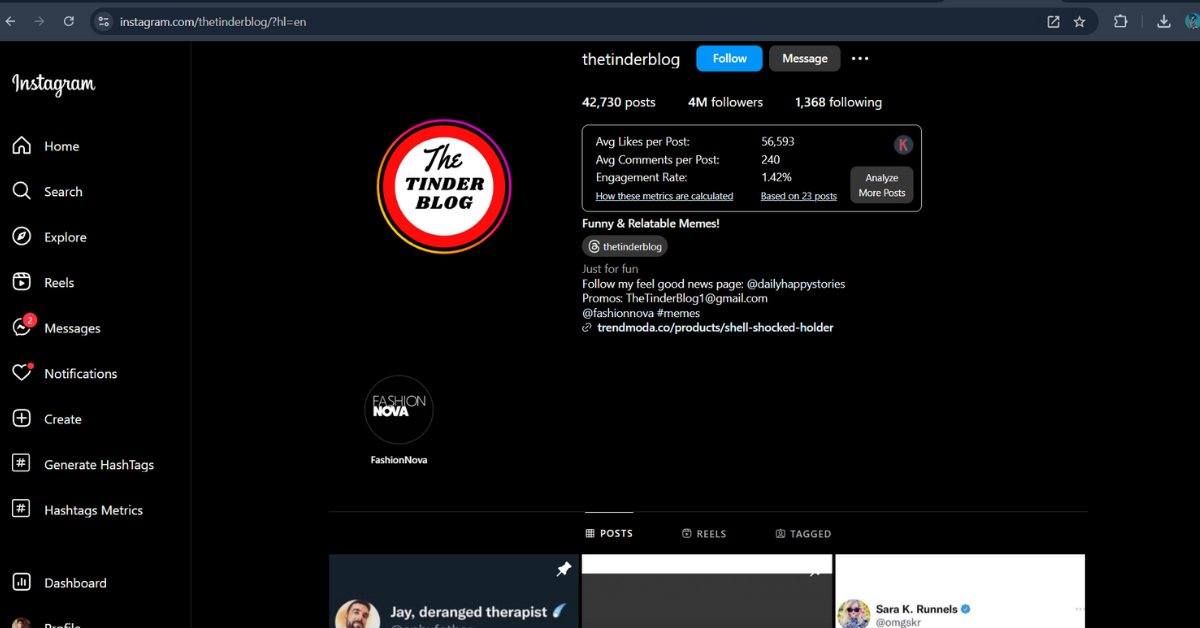This screenshot has width=1200, height=628.
Task: Open Reels from the sidebar
Action: click(43, 282)
